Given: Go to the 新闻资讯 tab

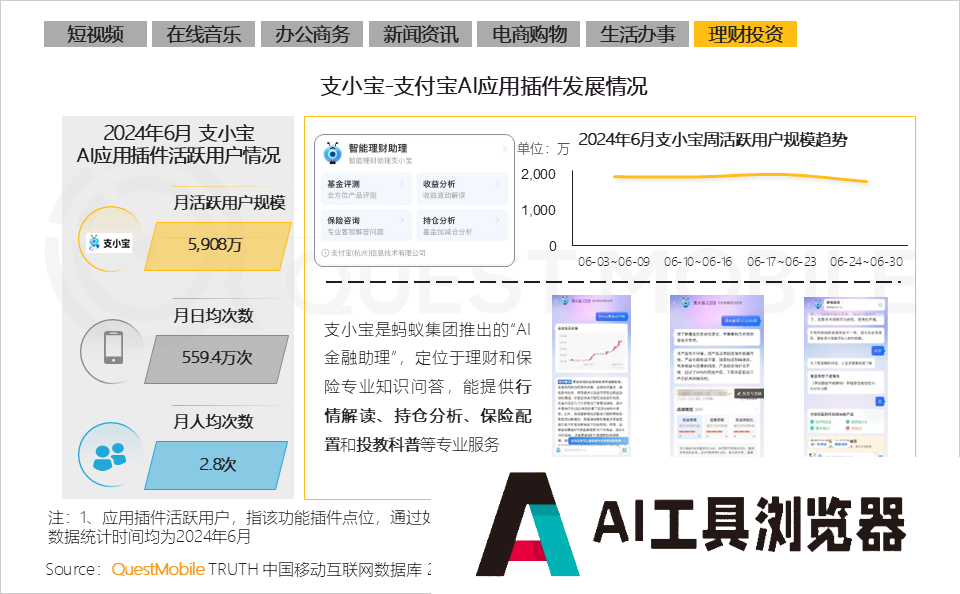Looking at the screenshot, I should (420, 34).
